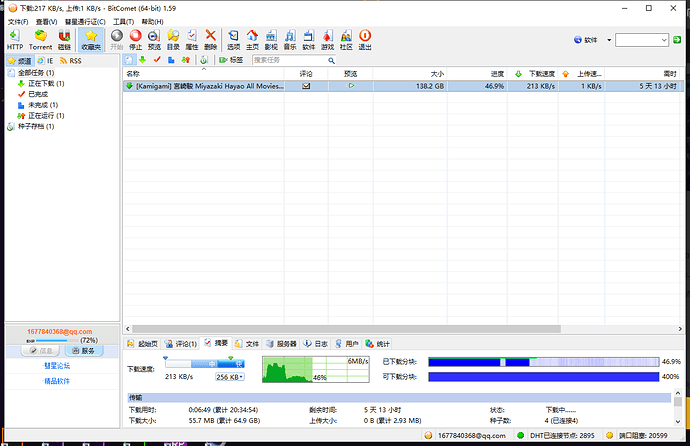The image size is (690, 446).
Task: Sort the task list by the 名称 column header
Action: tap(203, 73)
